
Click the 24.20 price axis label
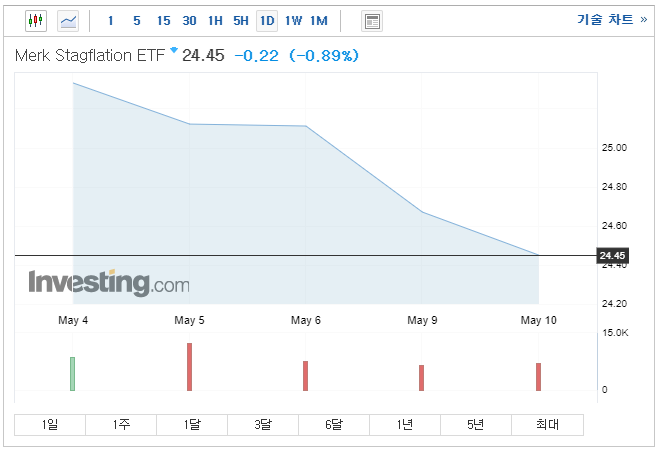coord(614,303)
